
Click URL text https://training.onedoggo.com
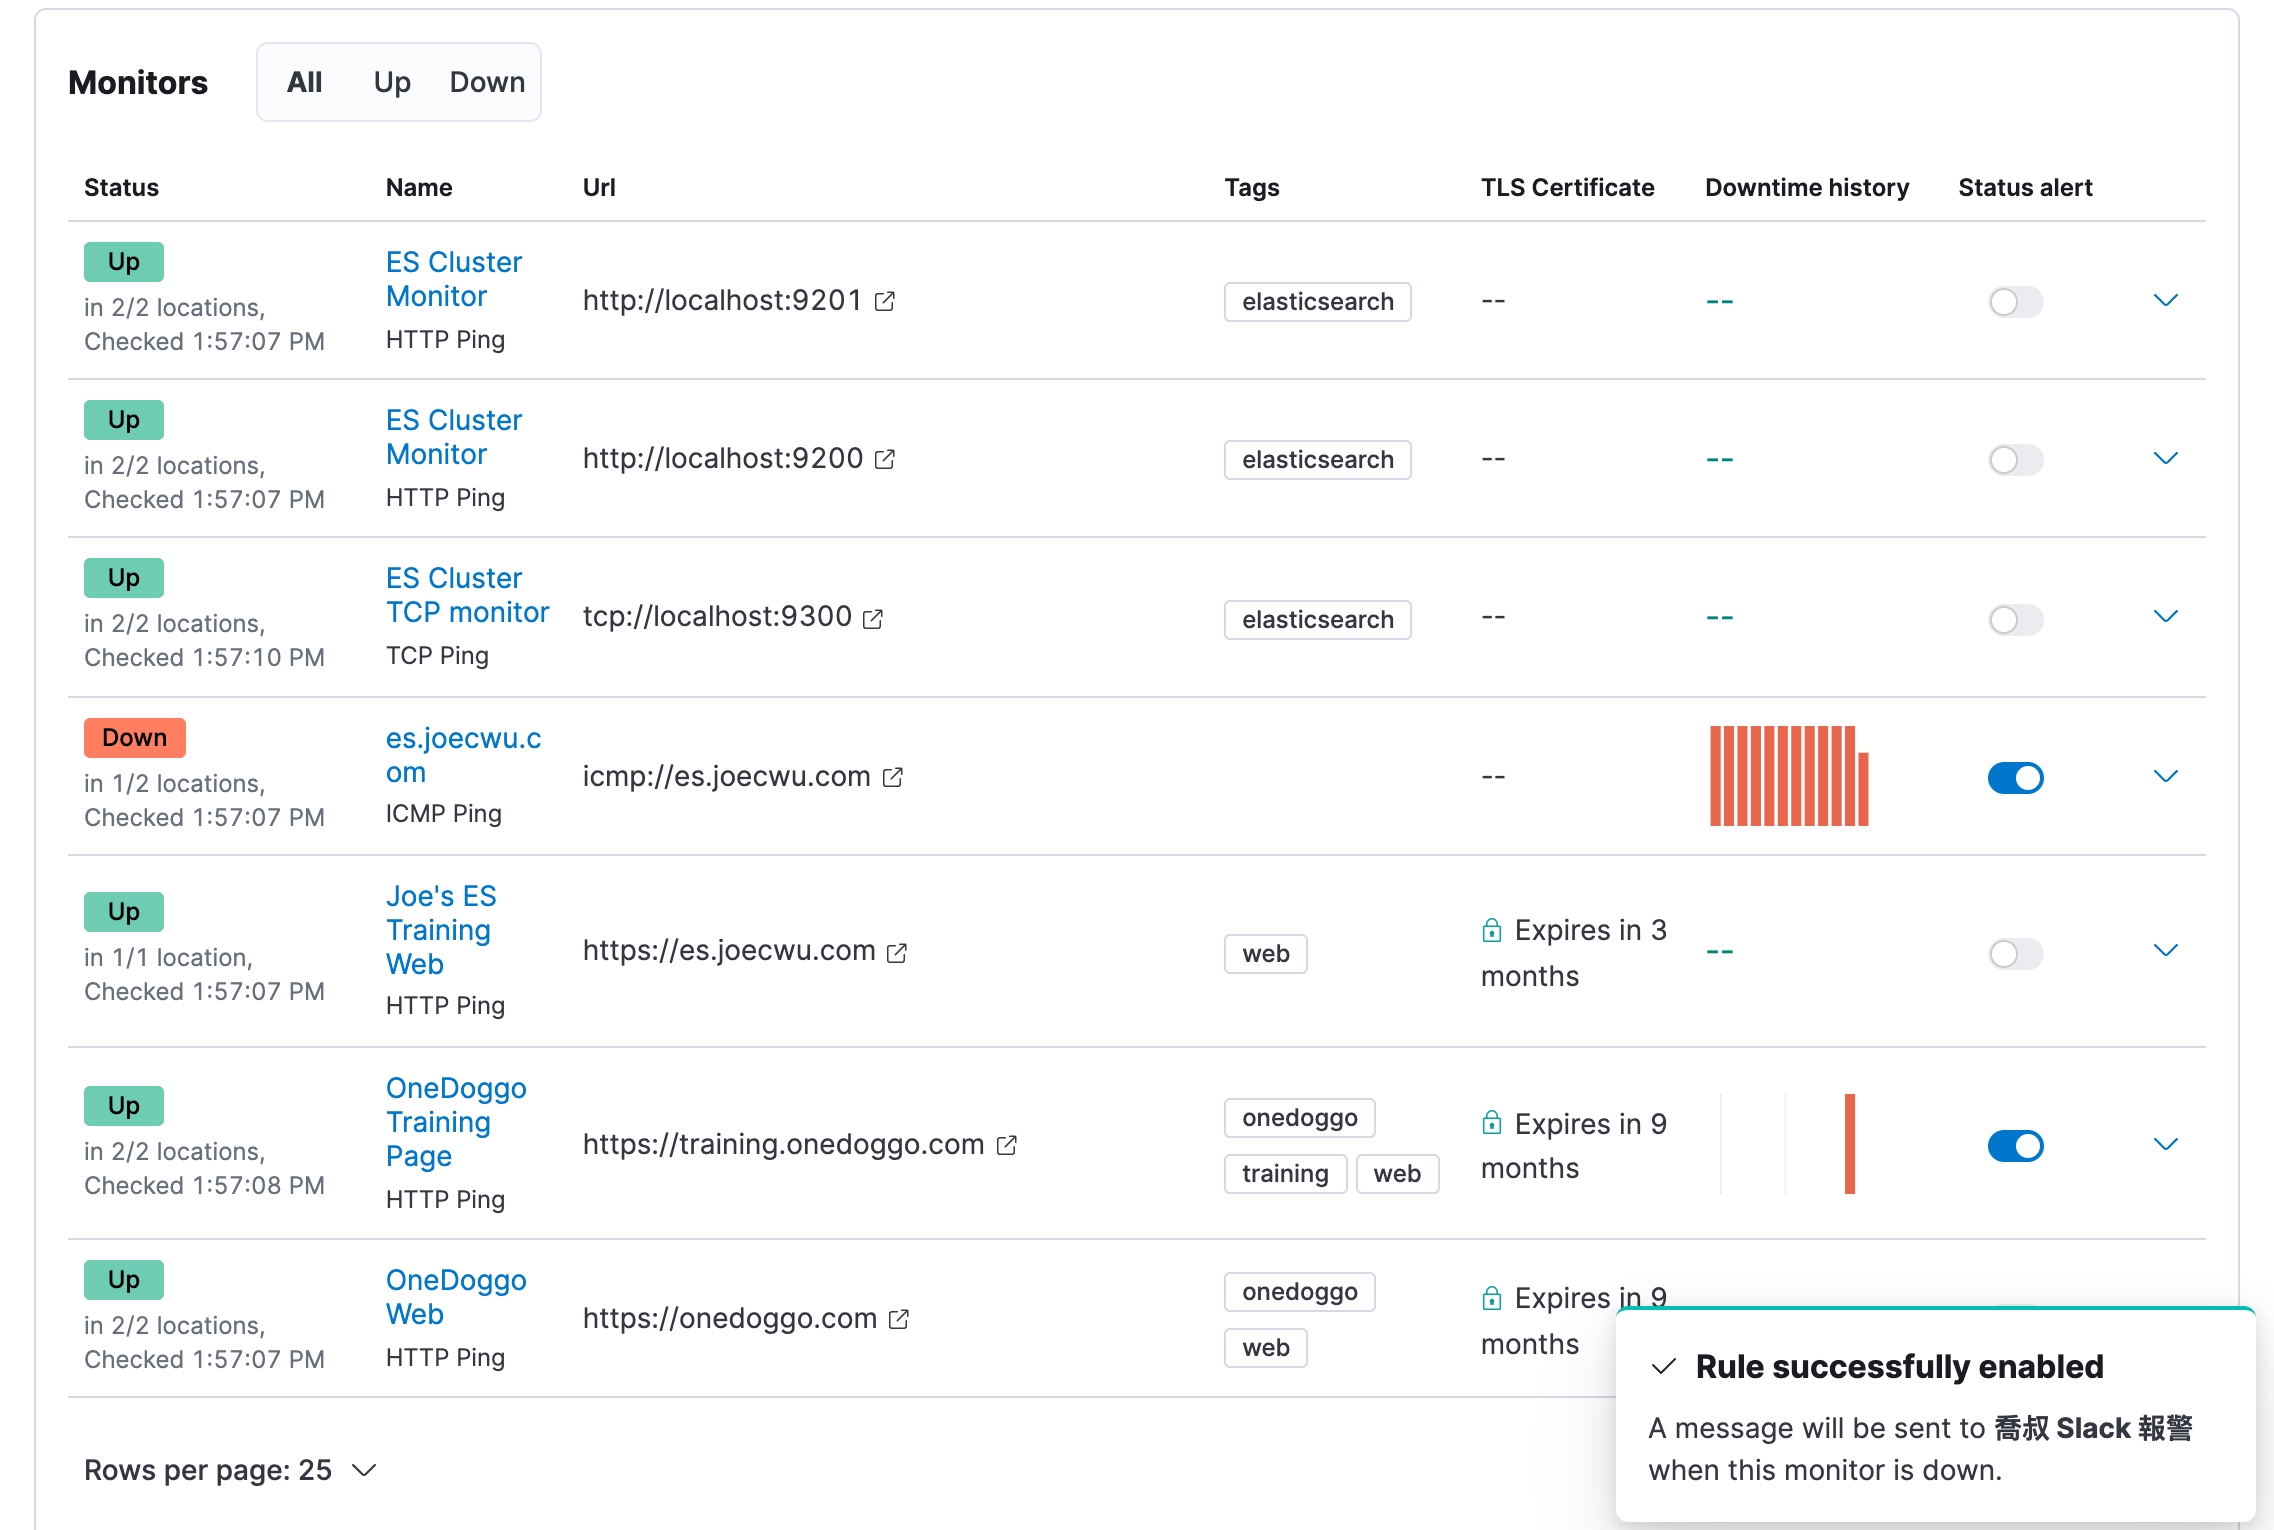(x=783, y=1145)
